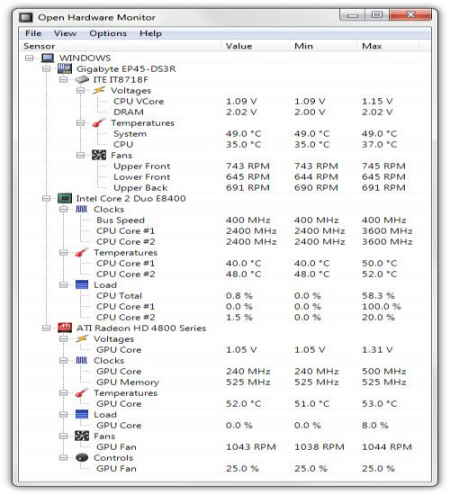Screen dimensions: 450x495
Task: Open the Help menu
Action: [x=151, y=33]
